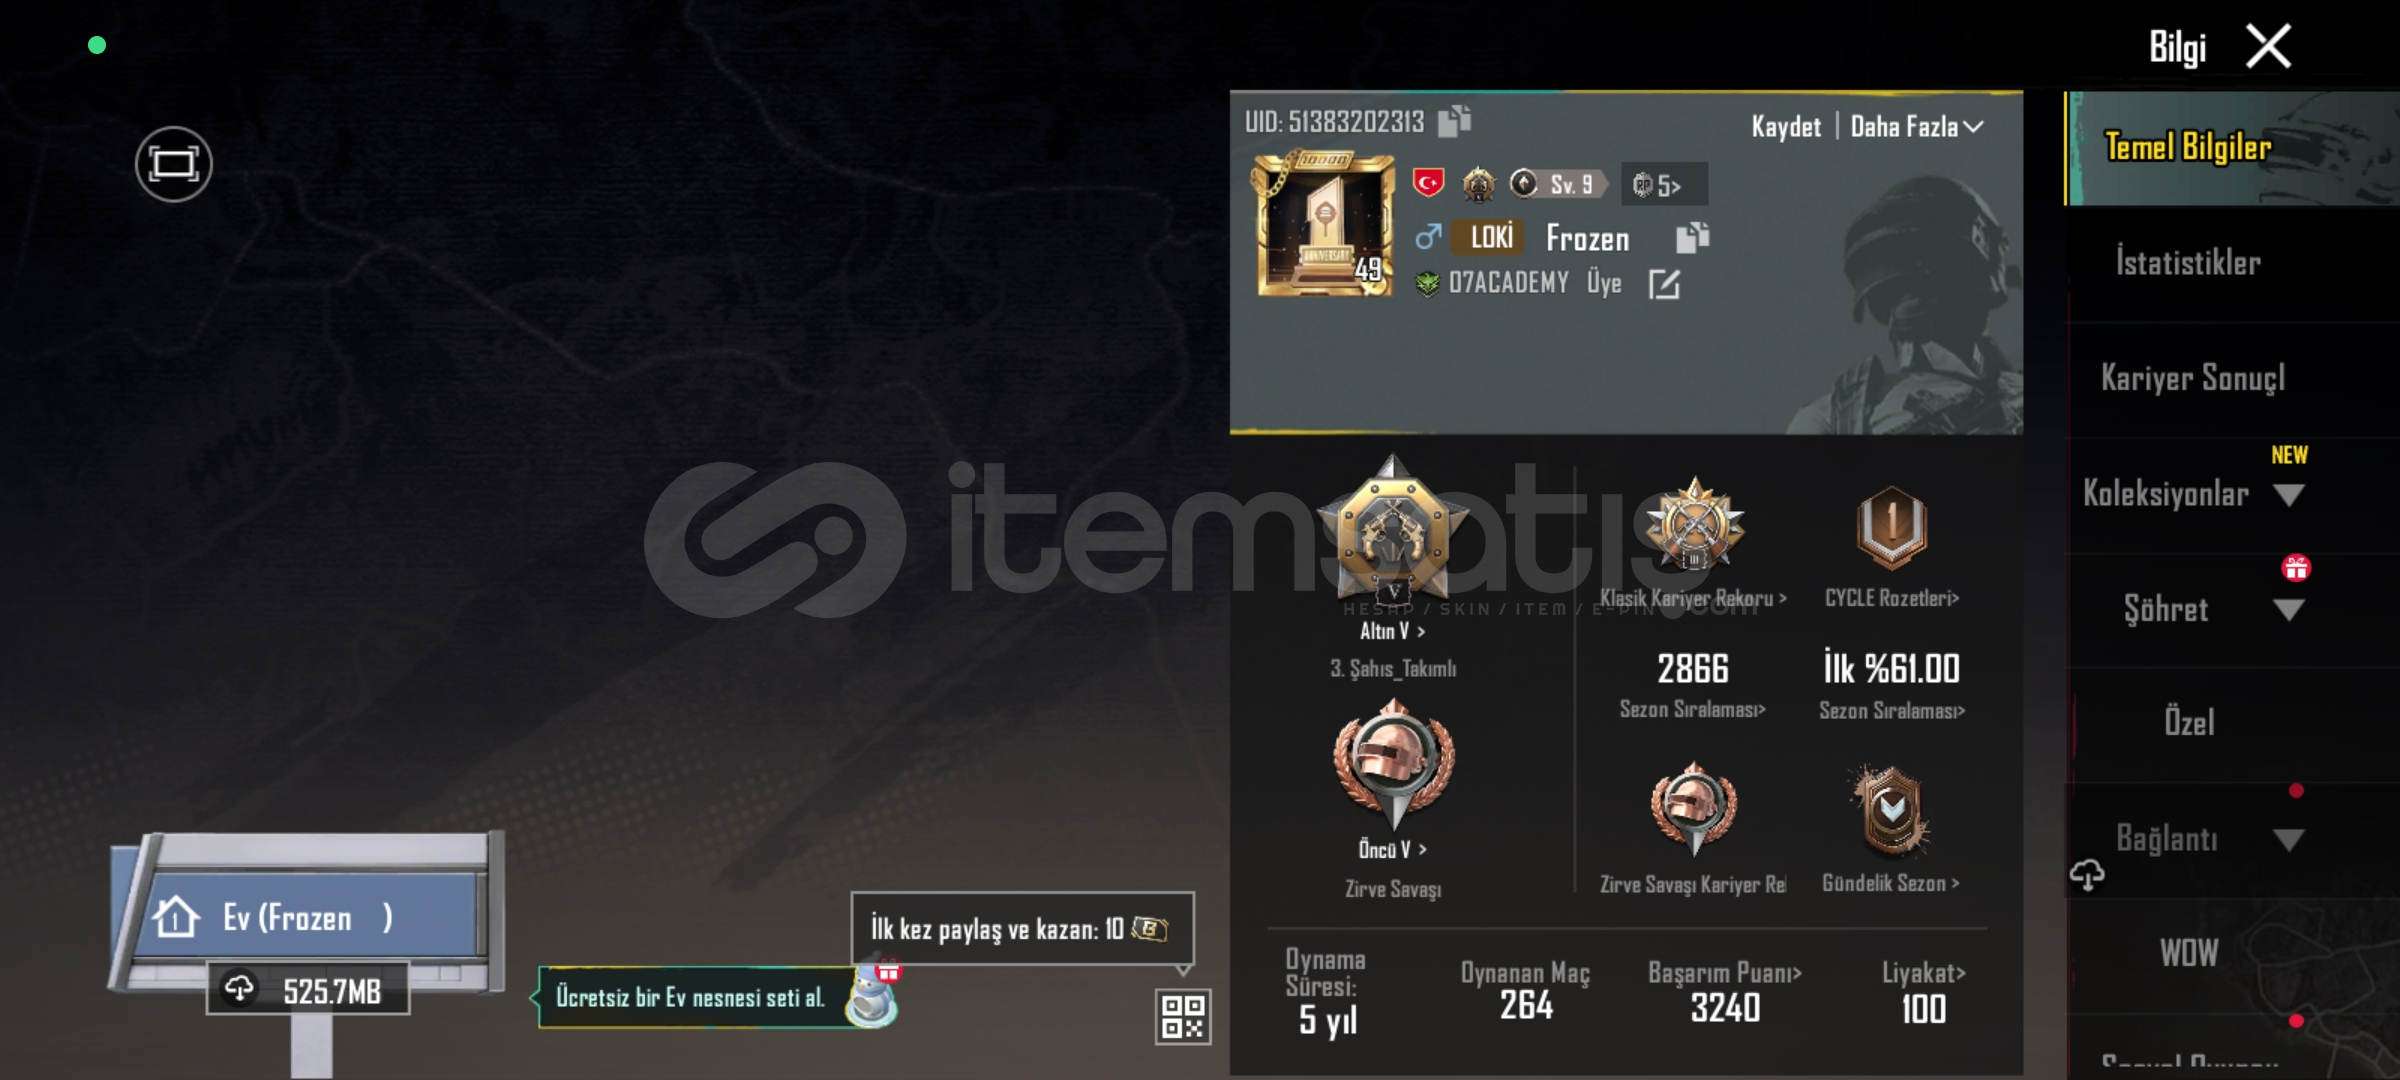Tap the cloud download icon near Bağlantı
Viewport: 2400px width, 1080px height.
(x=2087, y=876)
